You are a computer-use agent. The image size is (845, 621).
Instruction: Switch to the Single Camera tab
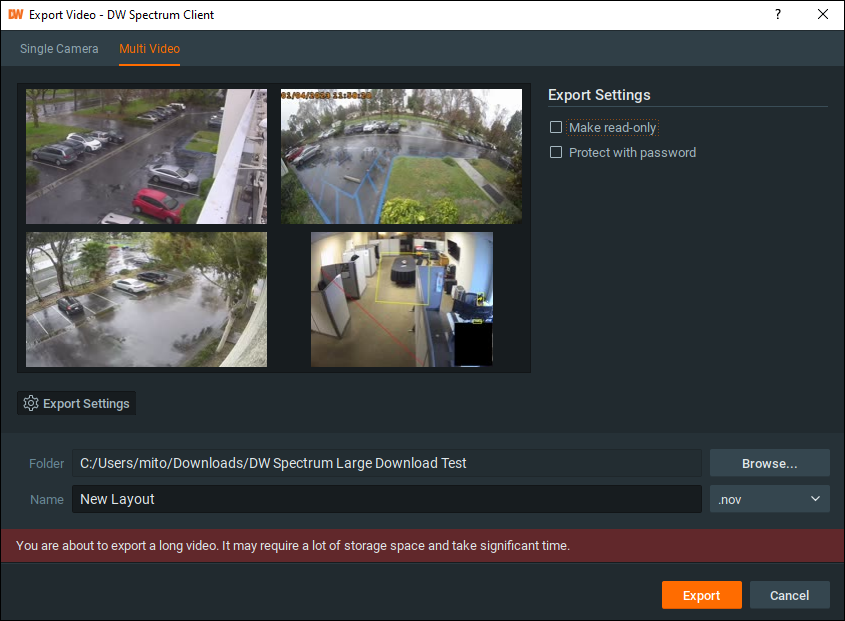pos(59,49)
